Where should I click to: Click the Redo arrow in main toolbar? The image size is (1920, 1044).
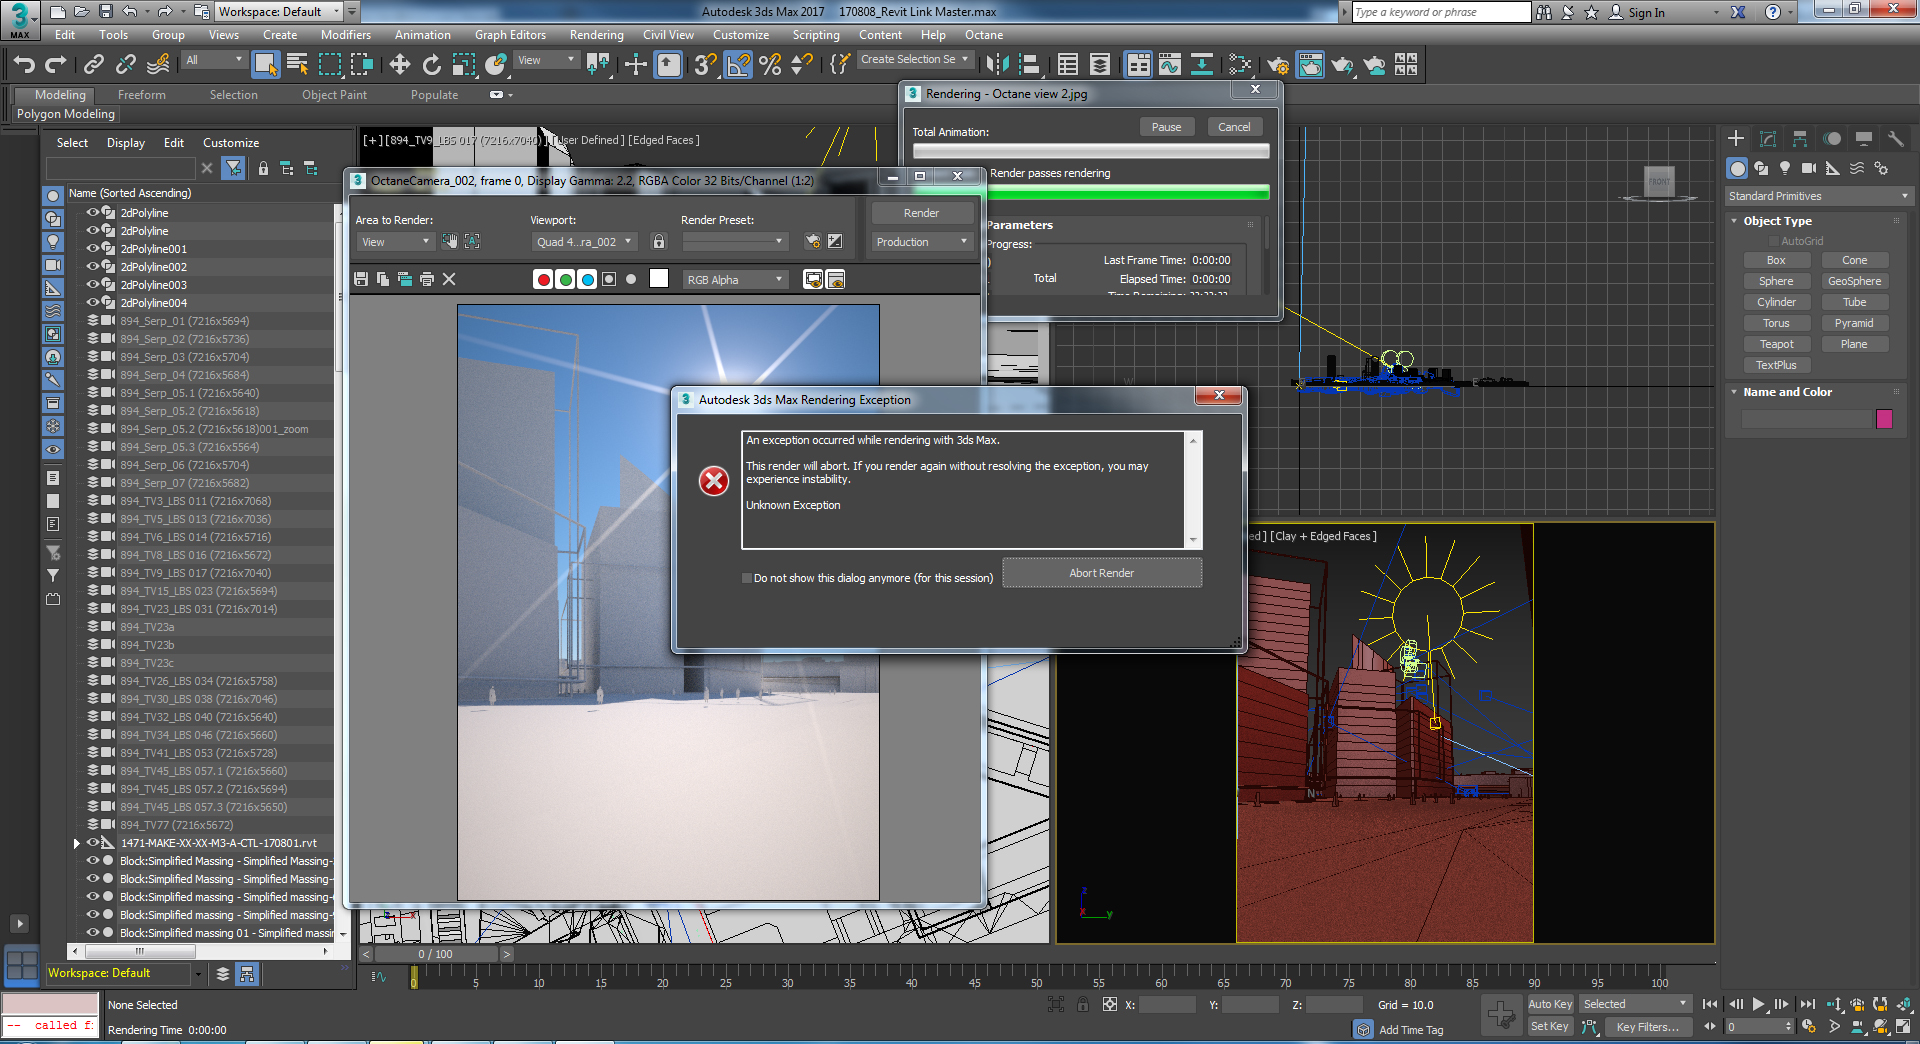56,65
